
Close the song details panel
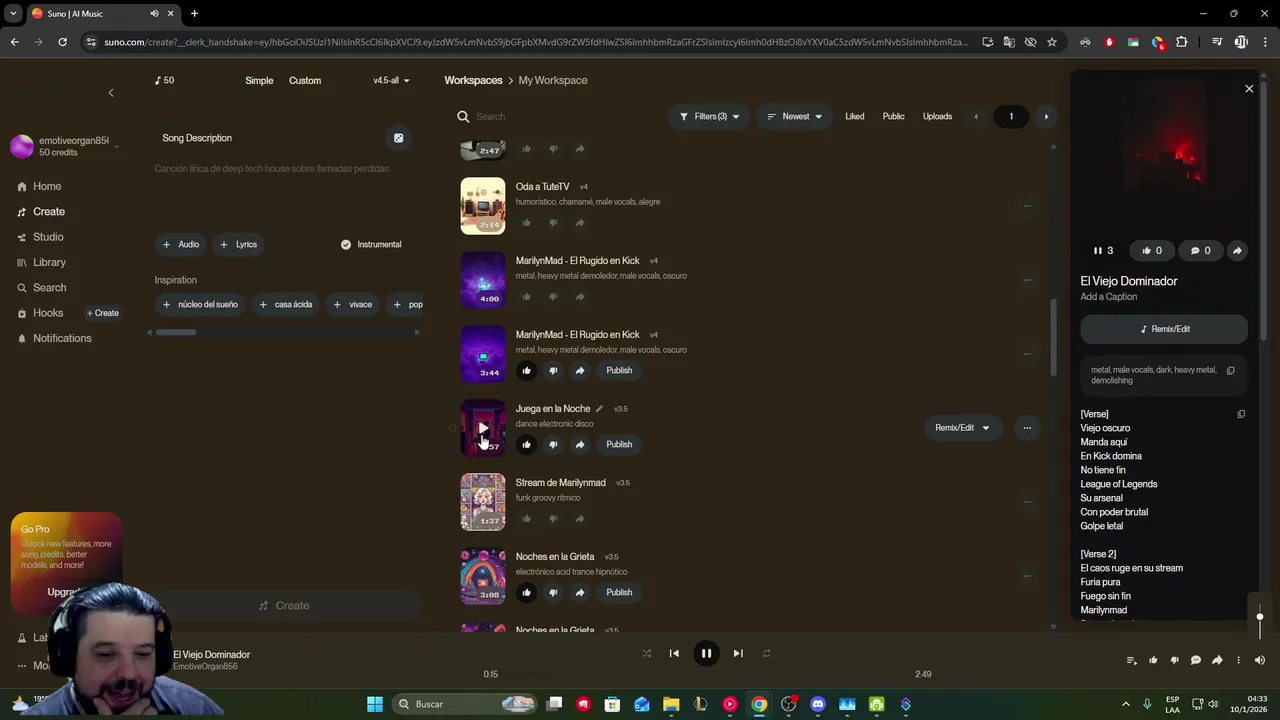click(1249, 89)
